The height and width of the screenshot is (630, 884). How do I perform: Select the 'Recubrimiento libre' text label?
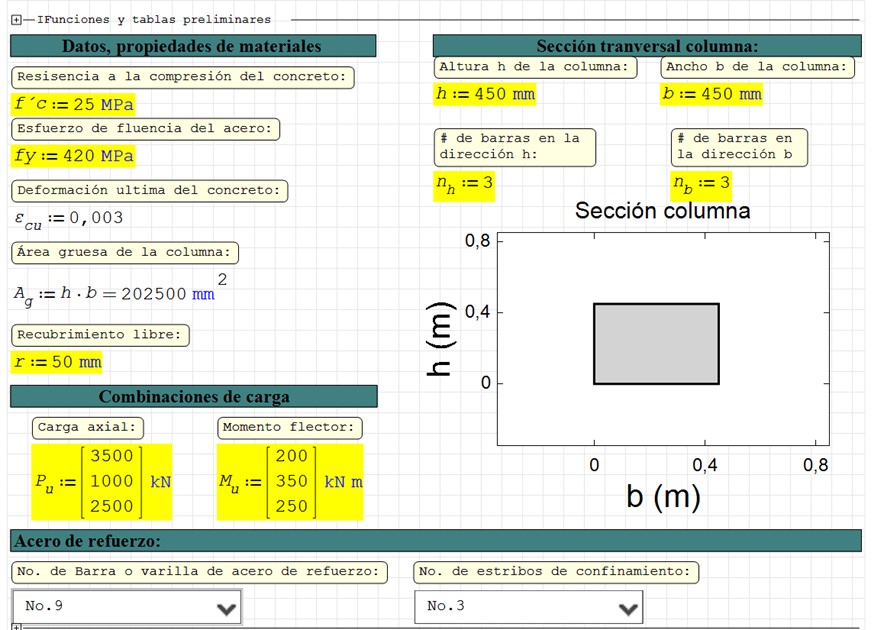(100, 335)
